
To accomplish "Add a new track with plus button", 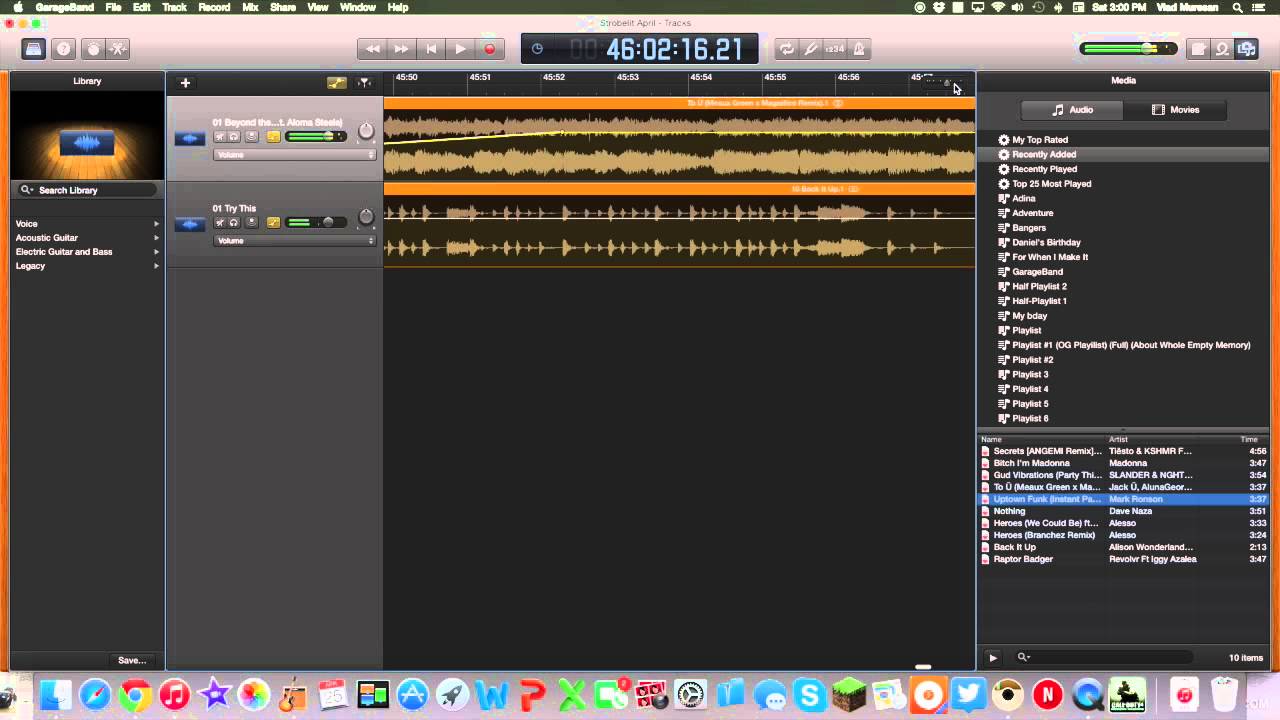I will pyautogui.click(x=185, y=83).
